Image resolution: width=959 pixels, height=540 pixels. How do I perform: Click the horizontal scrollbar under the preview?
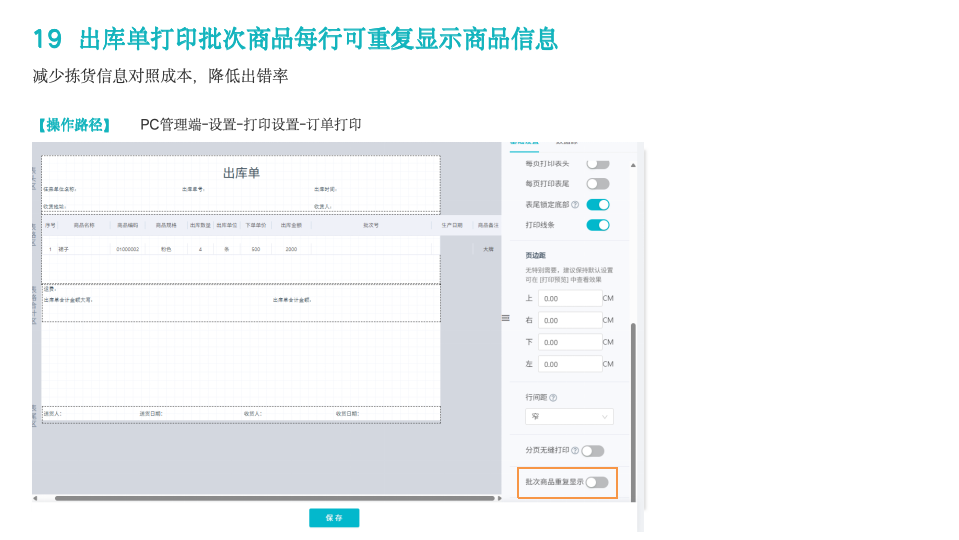click(x=275, y=498)
